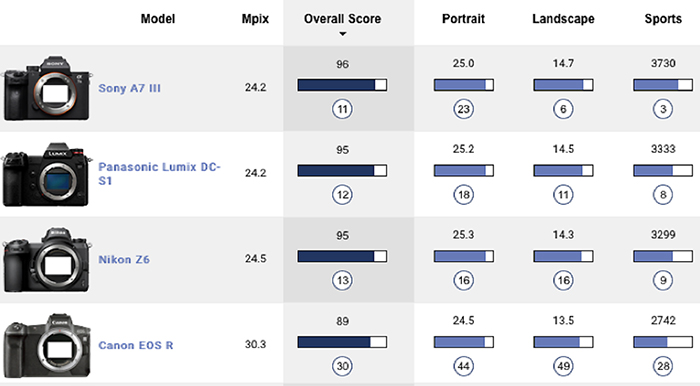The height and width of the screenshot is (386, 700).
Task: Open the Sony A7 III link
Action: (x=129, y=88)
